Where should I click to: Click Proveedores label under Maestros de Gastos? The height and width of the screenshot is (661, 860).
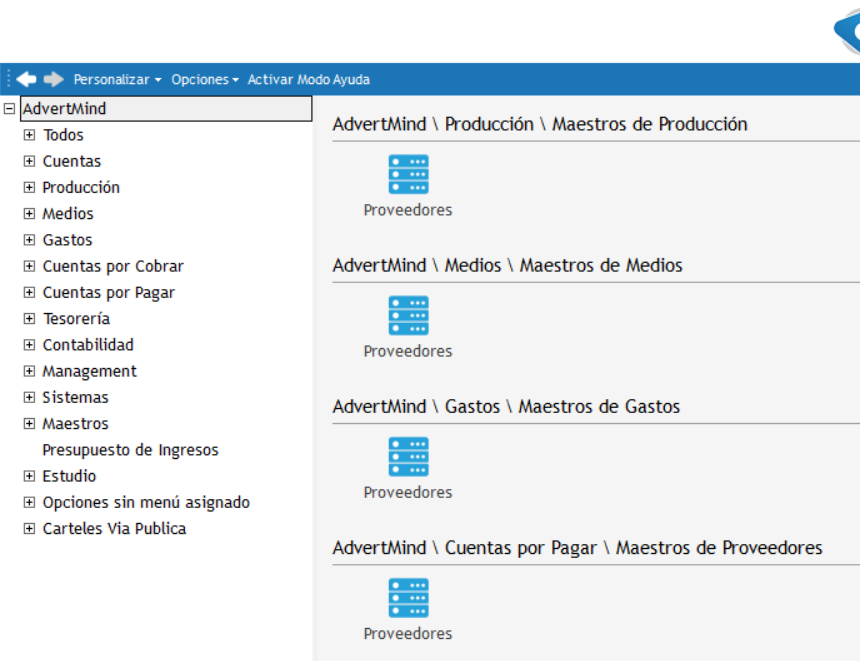click(408, 493)
